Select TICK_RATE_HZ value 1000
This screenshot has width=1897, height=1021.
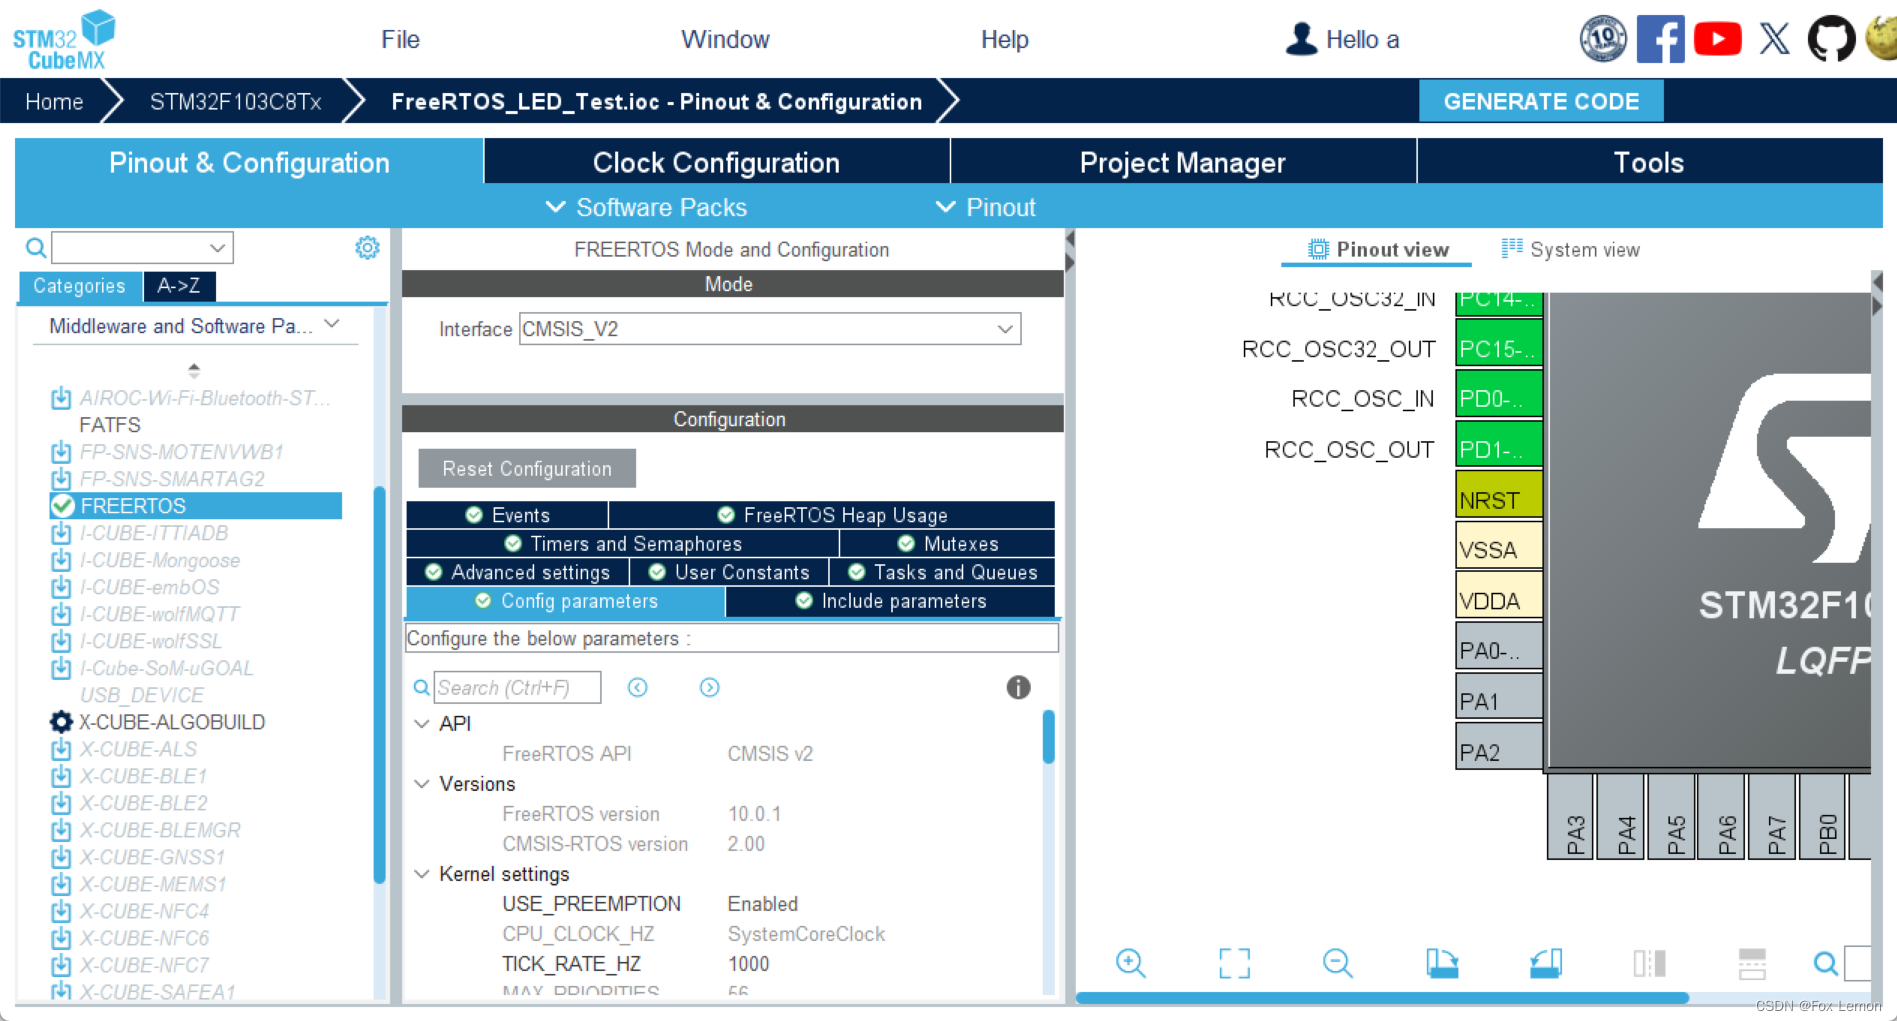tap(748, 964)
